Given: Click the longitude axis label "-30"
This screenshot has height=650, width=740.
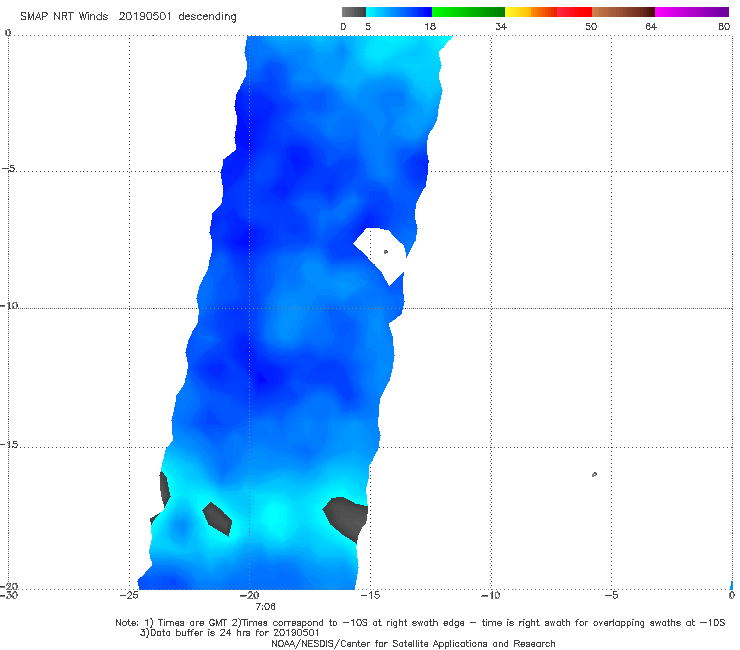Looking at the screenshot, I should [x=9, y=595].
